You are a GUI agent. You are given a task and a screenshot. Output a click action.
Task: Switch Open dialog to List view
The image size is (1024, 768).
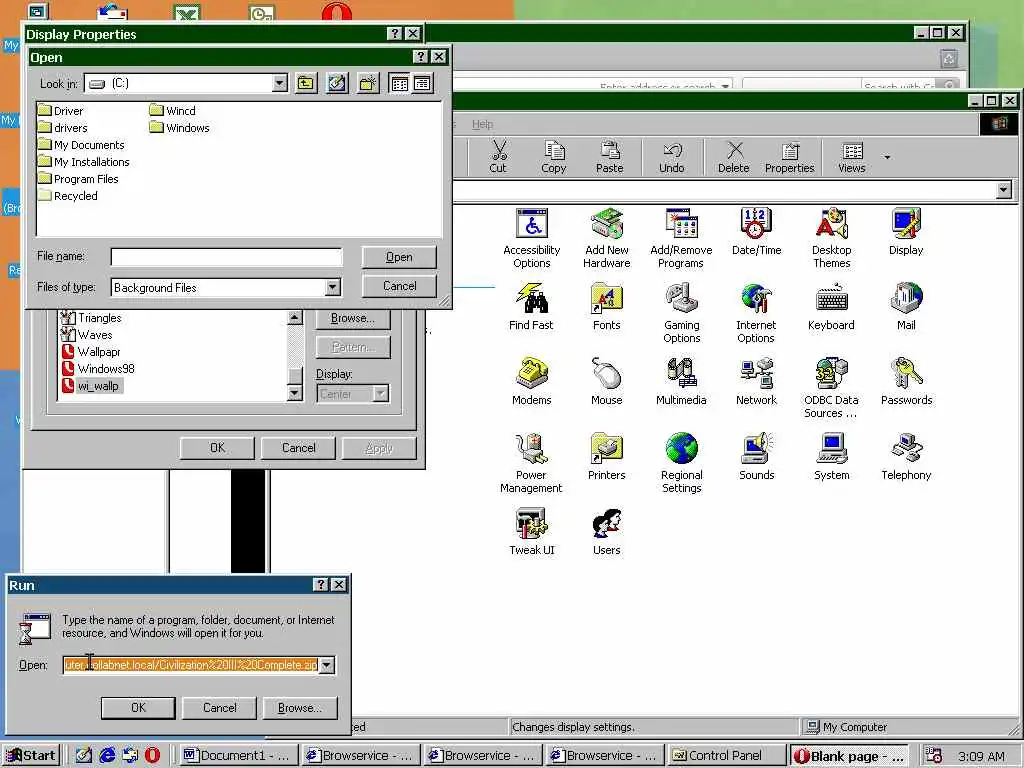click(x=399, y=83)
